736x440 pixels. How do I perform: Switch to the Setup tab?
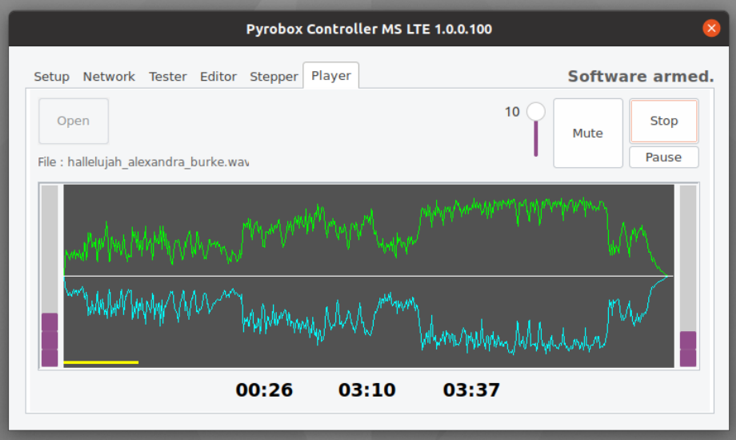coord(52,76)
